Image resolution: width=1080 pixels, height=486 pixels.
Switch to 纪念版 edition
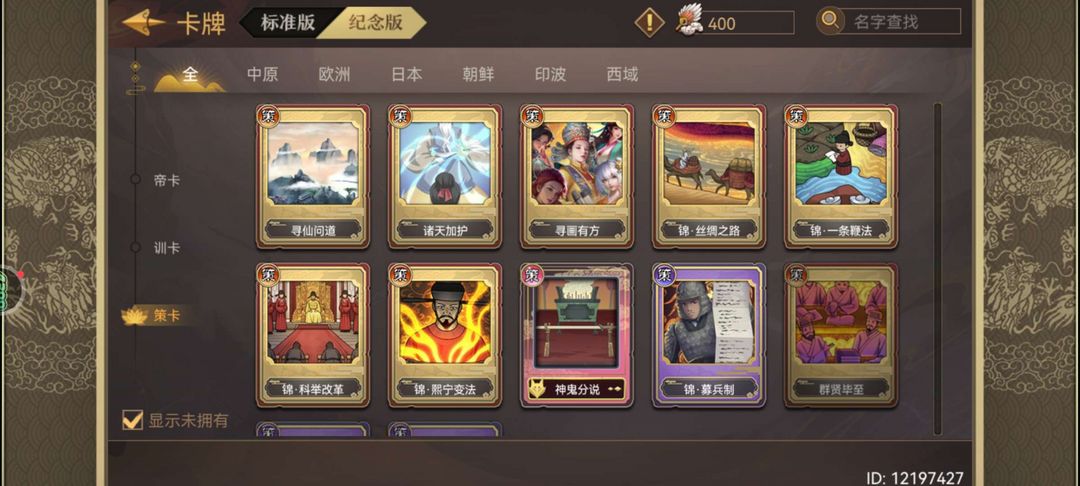pyautogui.click(x=375, y=22)
